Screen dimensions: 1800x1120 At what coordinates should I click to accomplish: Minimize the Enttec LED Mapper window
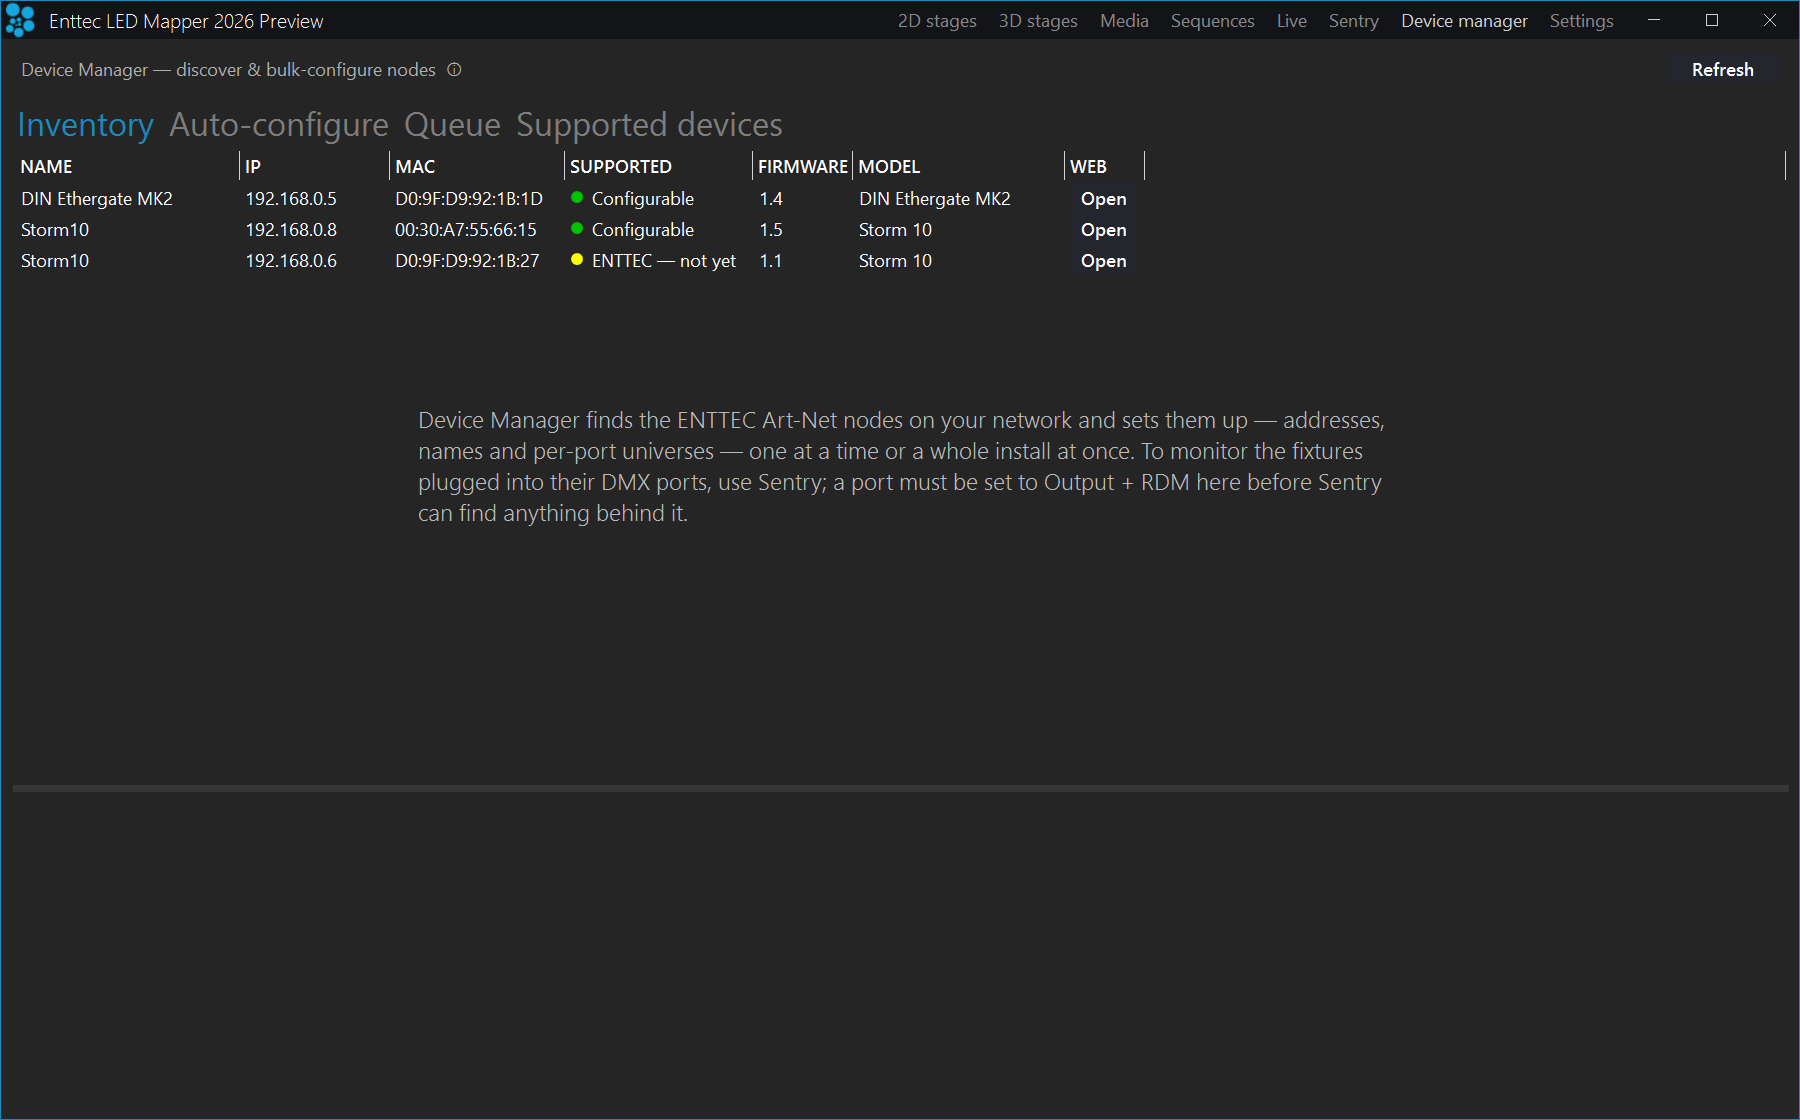1654,20
